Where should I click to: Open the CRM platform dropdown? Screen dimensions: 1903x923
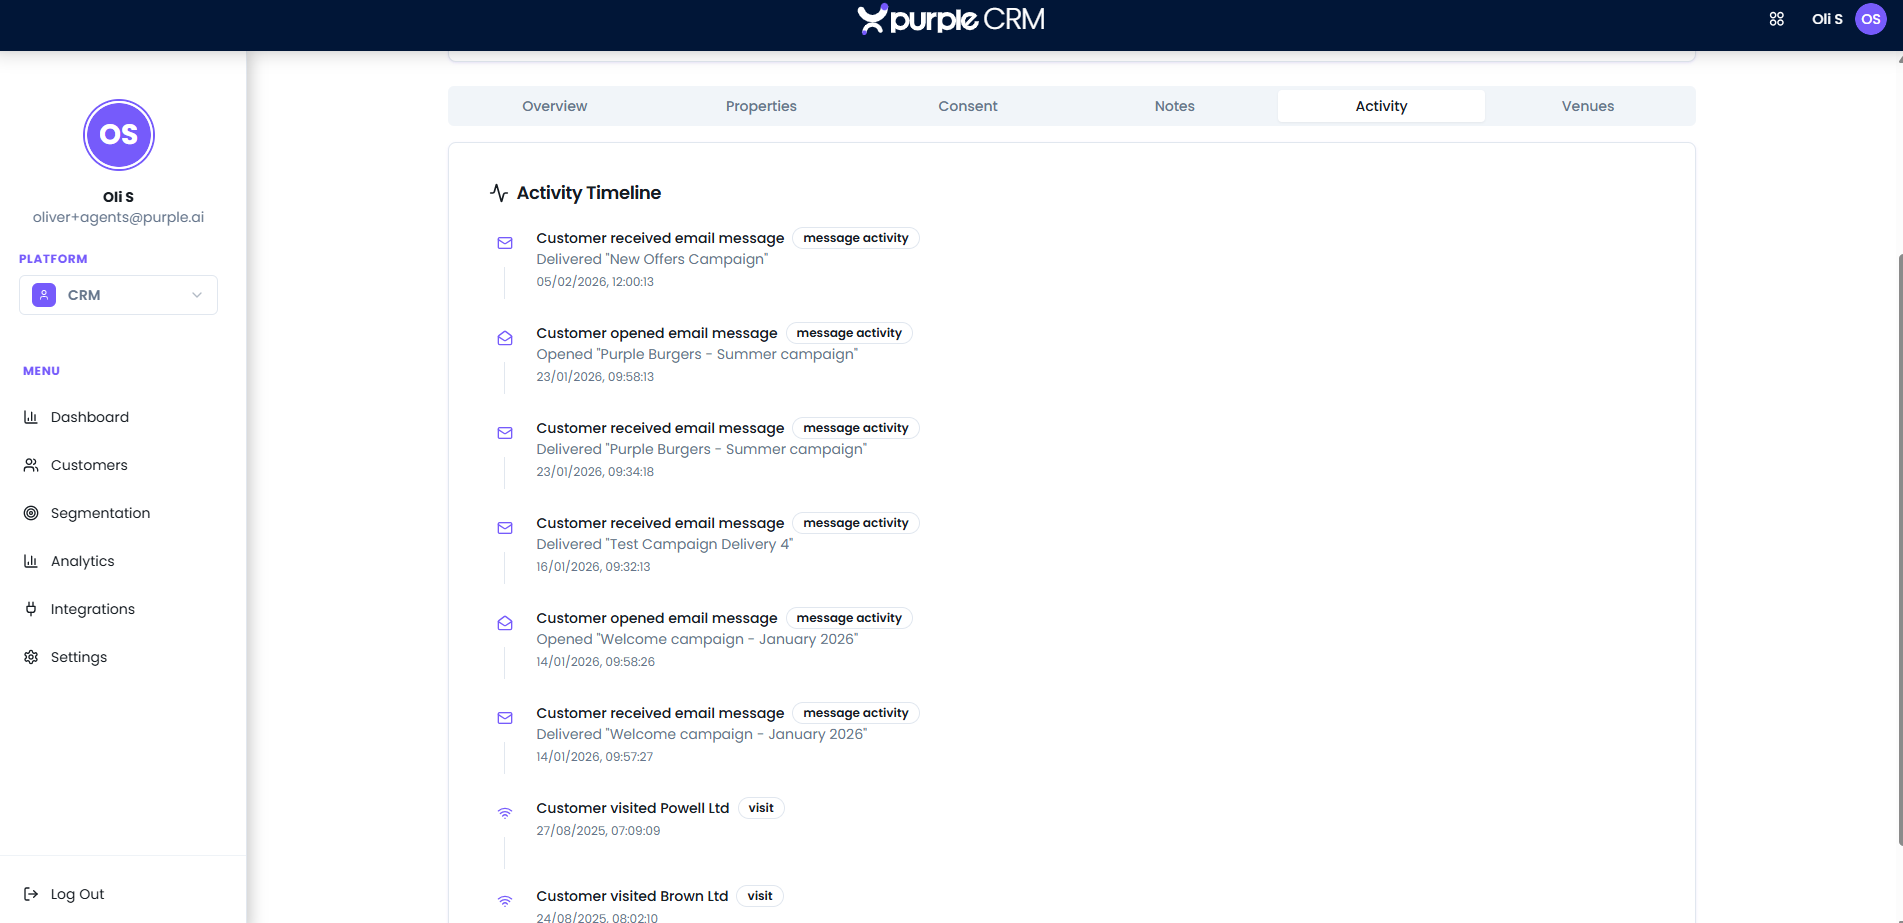point(118,295)
